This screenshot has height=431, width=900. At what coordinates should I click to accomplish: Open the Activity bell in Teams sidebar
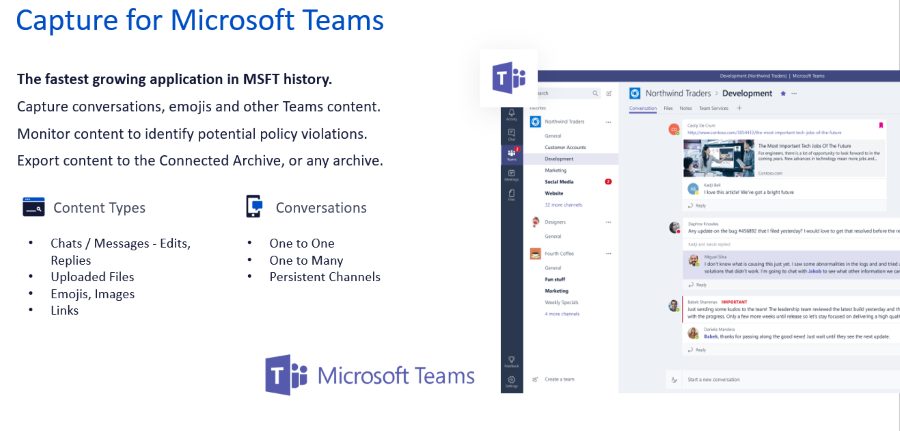click(511, 112)
